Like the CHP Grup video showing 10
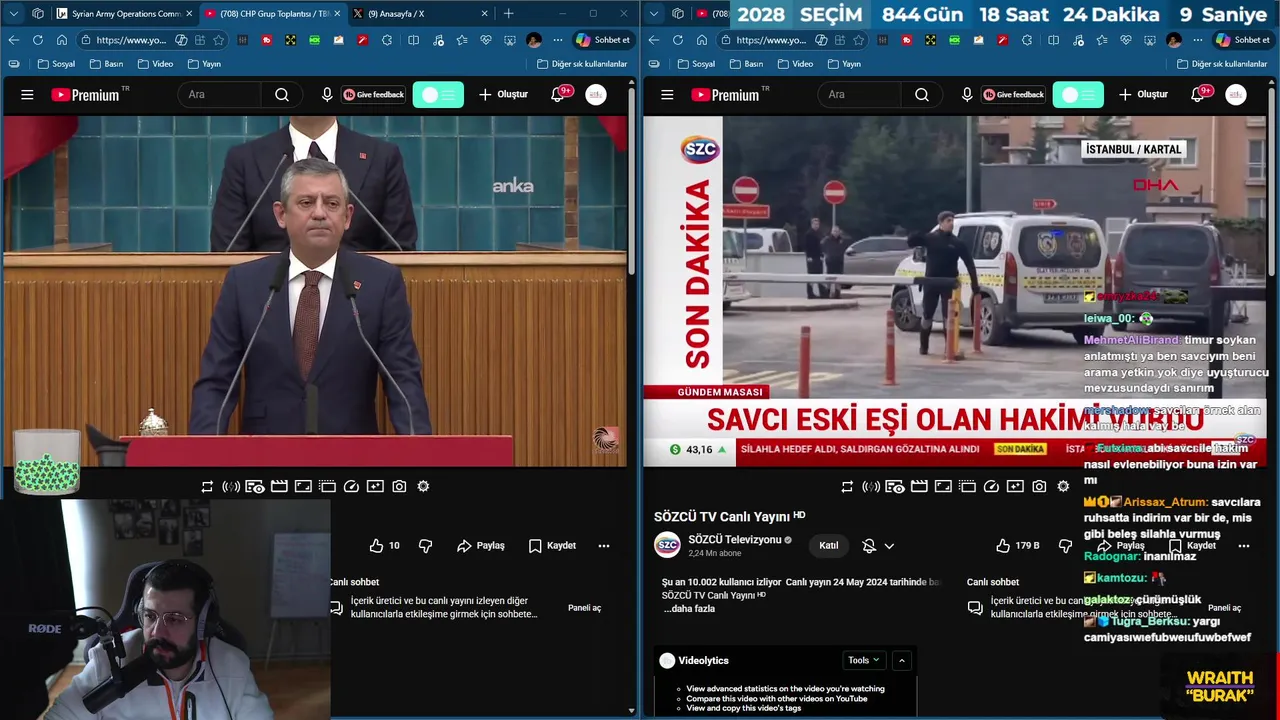1280x720 pixels. [x=385, y=546]
